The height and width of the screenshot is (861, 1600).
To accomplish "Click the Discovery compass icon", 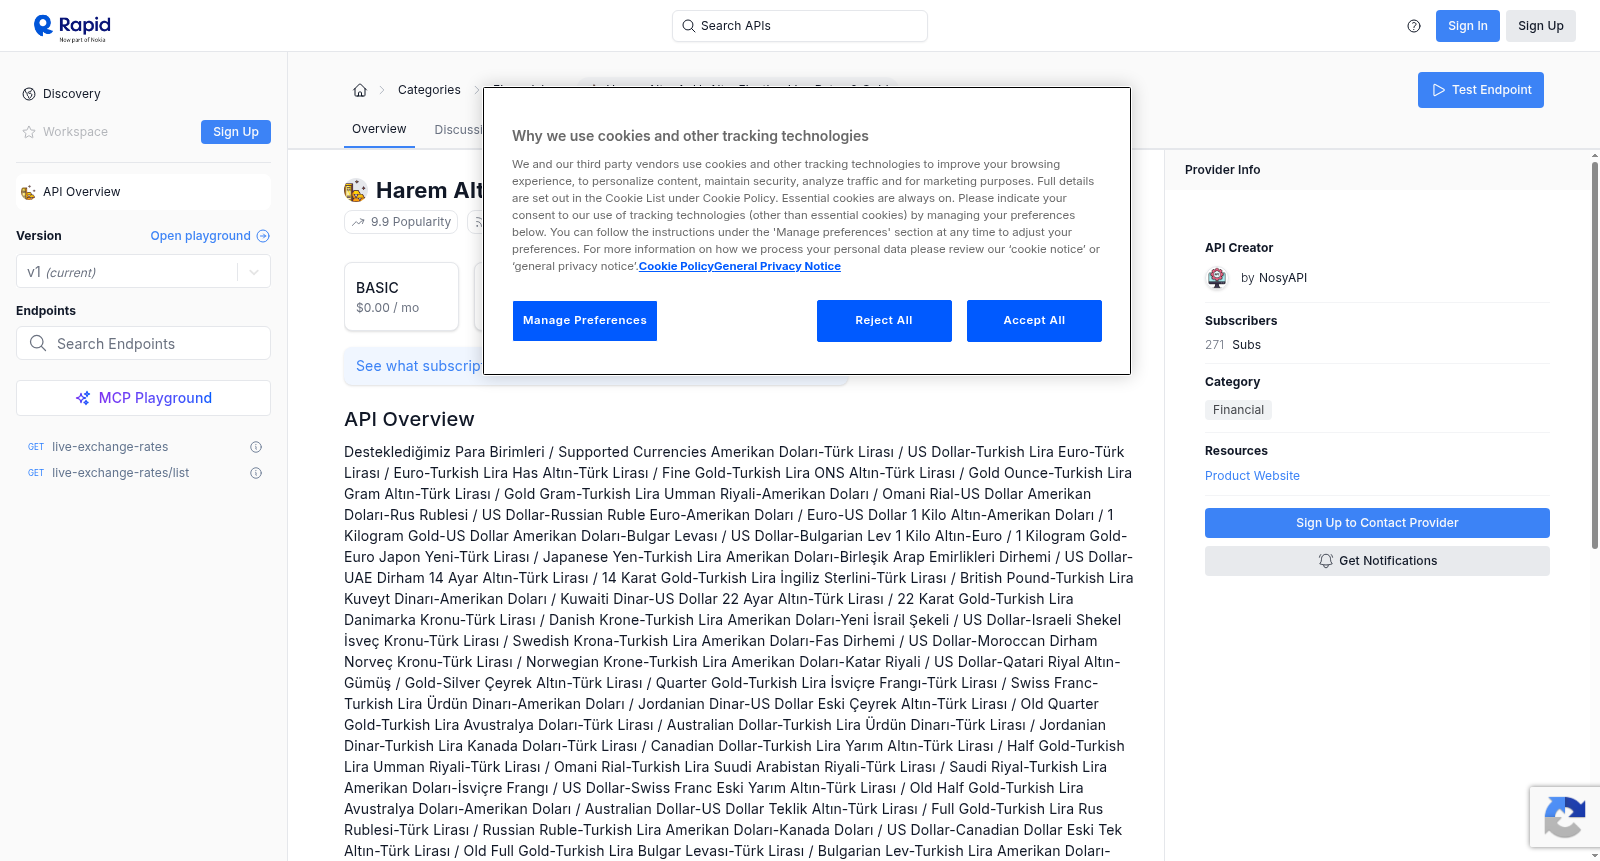I will (29, 94).
